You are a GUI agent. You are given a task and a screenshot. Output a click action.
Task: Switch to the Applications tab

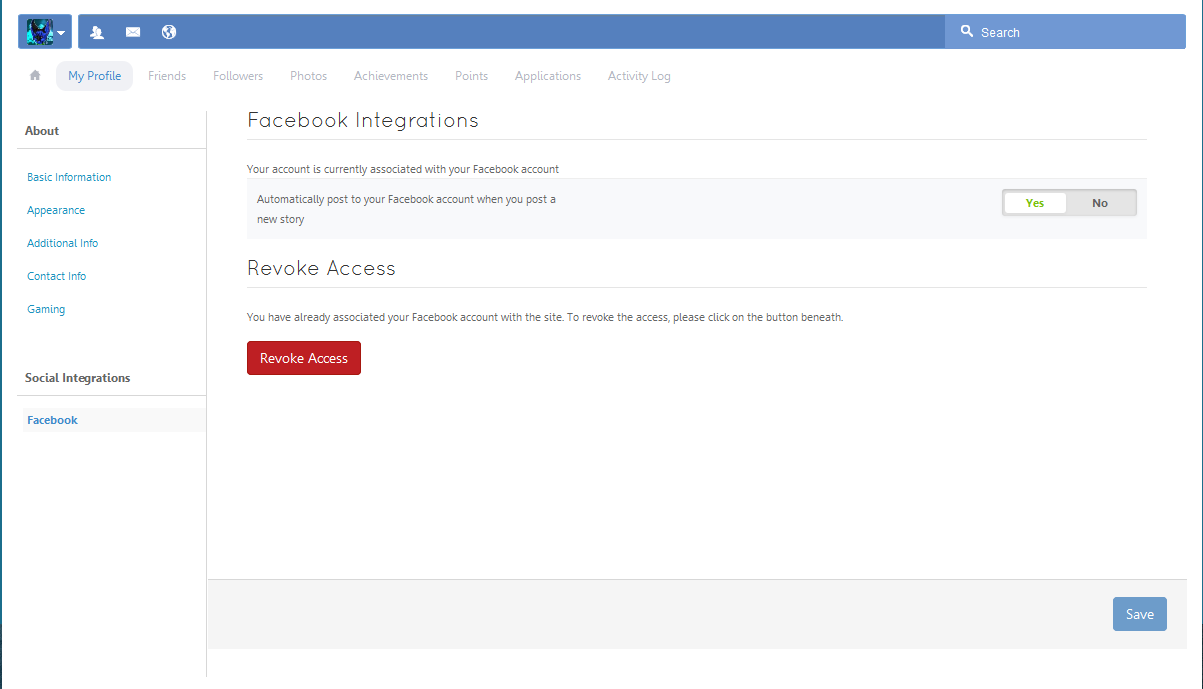click(x=548, y=76)
